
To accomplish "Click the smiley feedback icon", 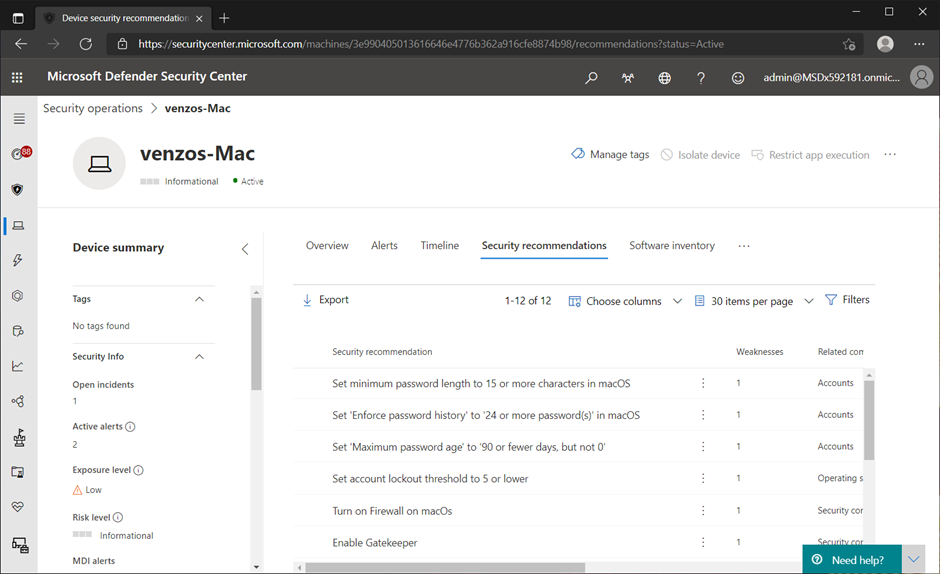I will pyautogui.click(x=738, y=77).
